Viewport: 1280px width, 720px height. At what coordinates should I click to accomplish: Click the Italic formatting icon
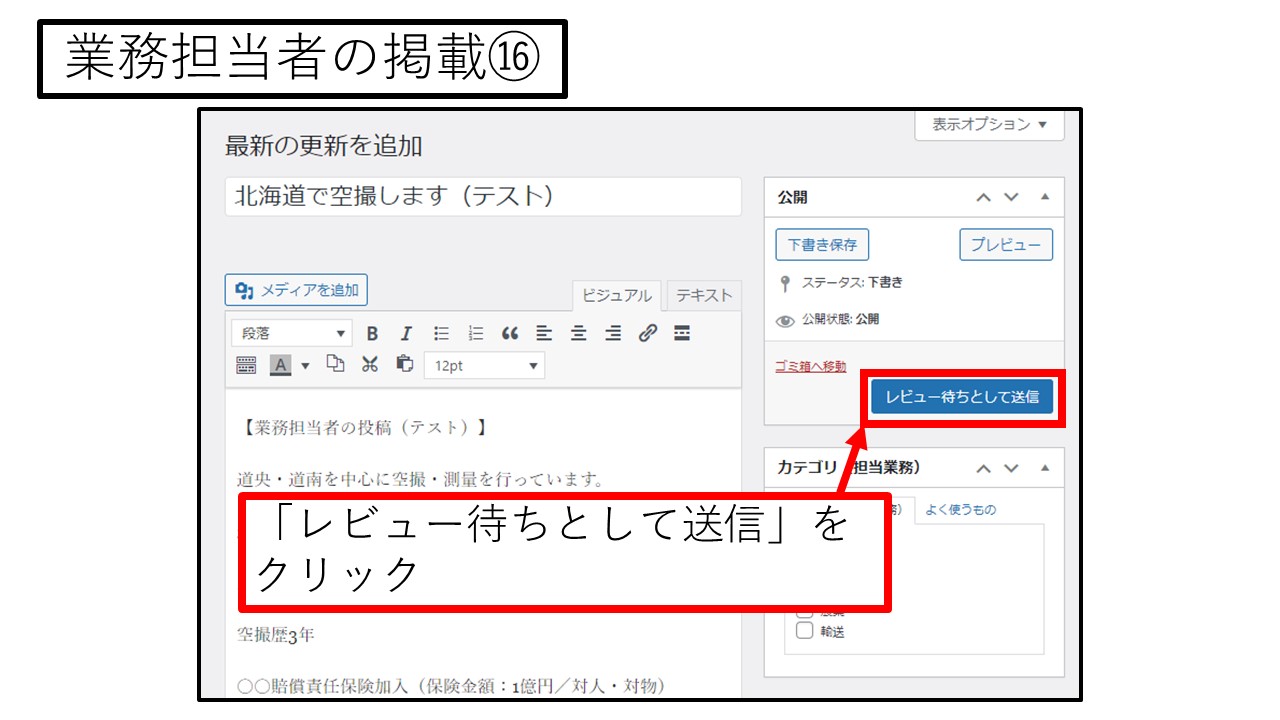(406, 334)
